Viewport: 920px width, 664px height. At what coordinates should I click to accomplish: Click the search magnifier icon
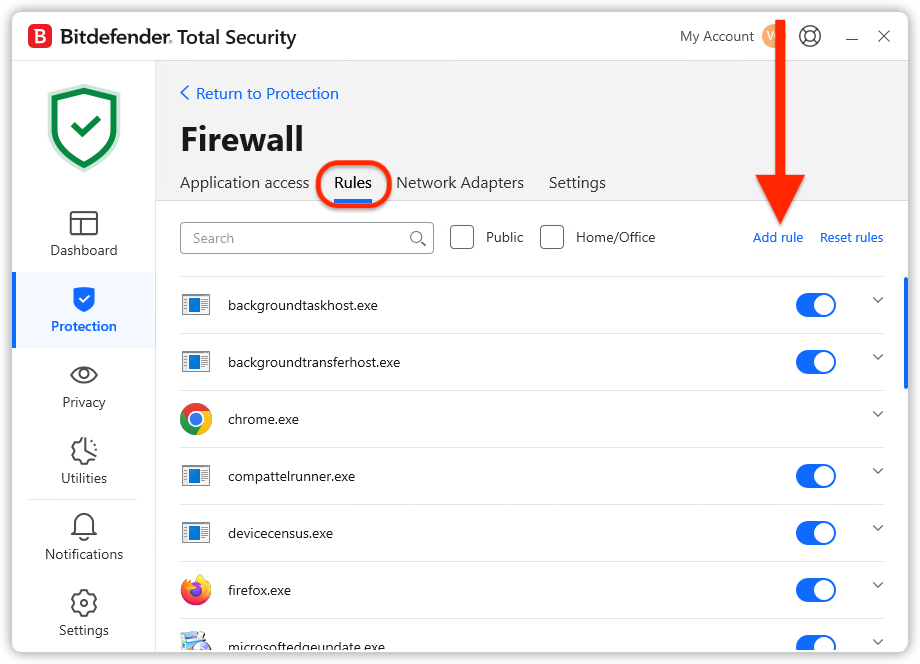[x=417, y=238]
